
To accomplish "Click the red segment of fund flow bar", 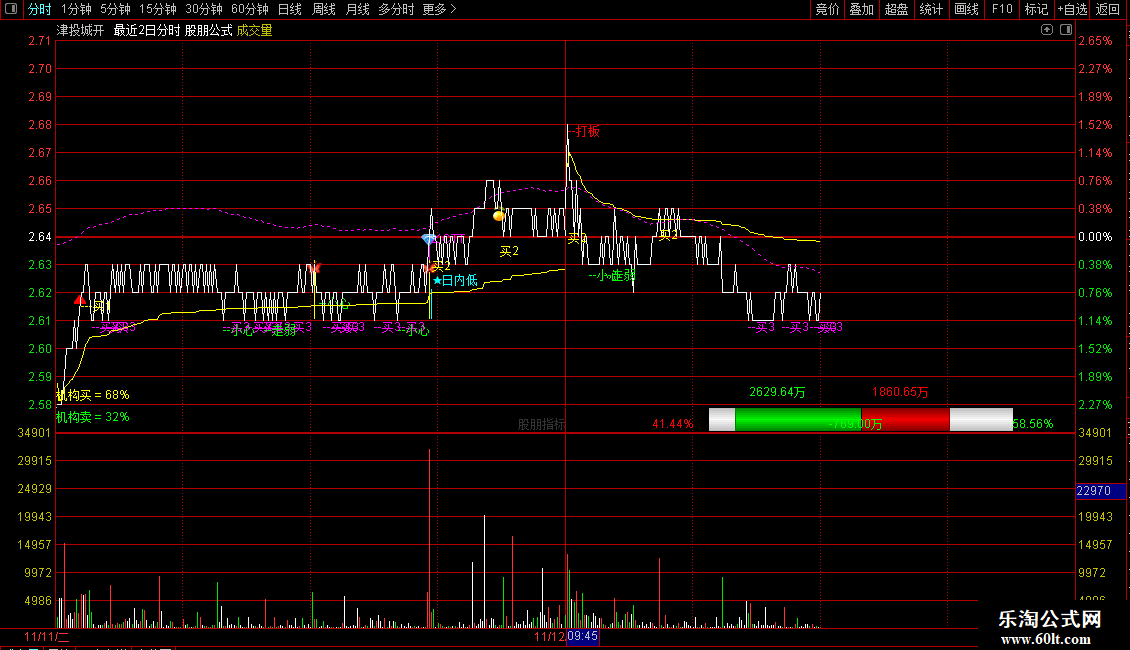I will tap(905, 419).
